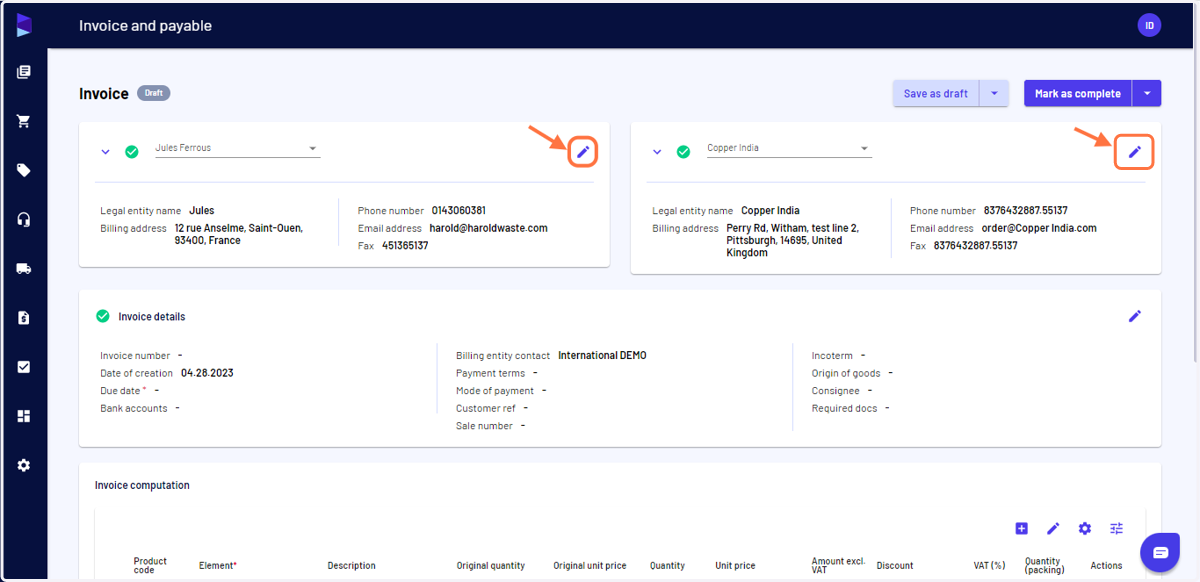
Task: Click the Invoice computation heading
Action: pyautogui.click(x=142, y=485)
